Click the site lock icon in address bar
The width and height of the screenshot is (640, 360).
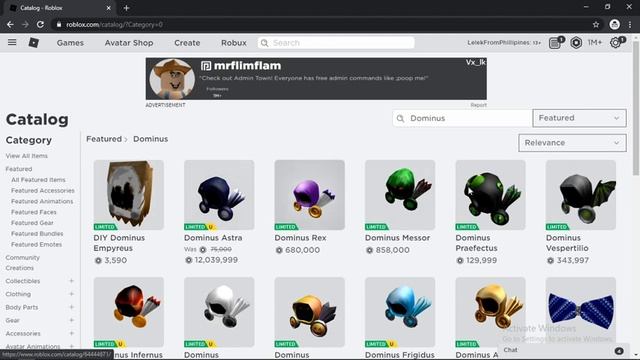point(59,24)
